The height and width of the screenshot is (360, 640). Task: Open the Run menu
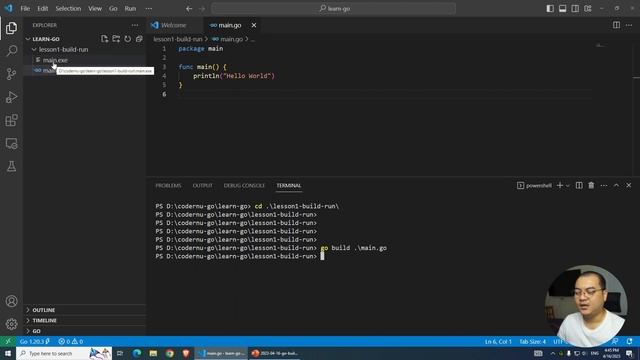[130, 8]
